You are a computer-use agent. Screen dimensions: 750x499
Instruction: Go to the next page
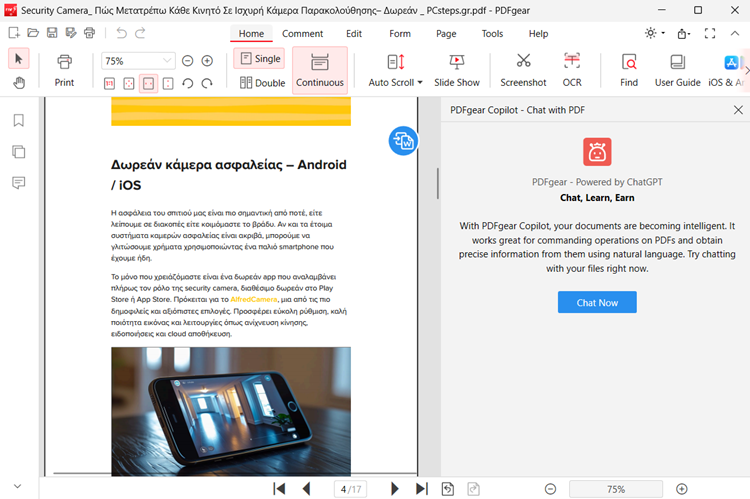(395, 489)
